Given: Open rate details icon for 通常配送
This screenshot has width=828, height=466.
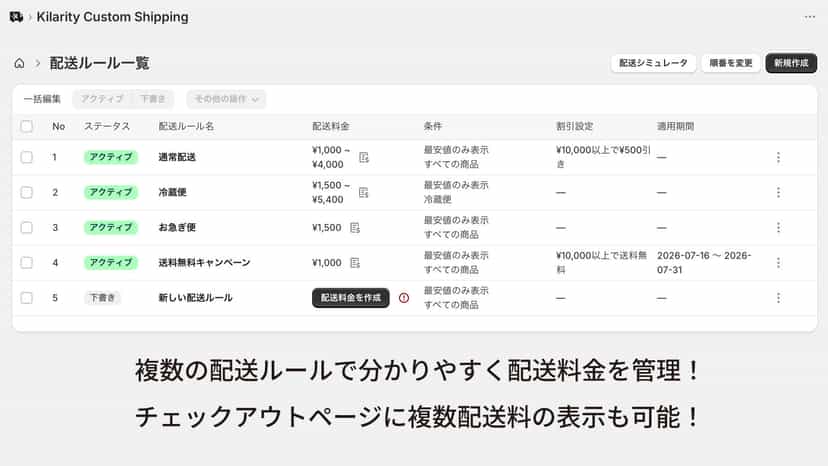Looking at the screenshot, I should coord(364,157).
